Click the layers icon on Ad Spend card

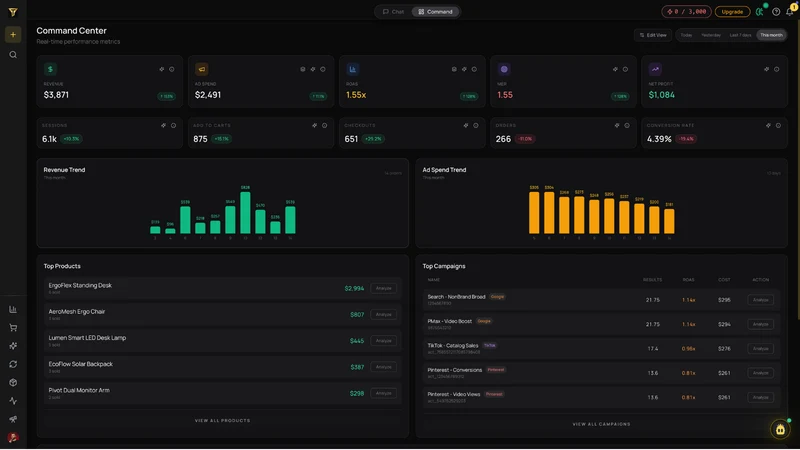303,69
